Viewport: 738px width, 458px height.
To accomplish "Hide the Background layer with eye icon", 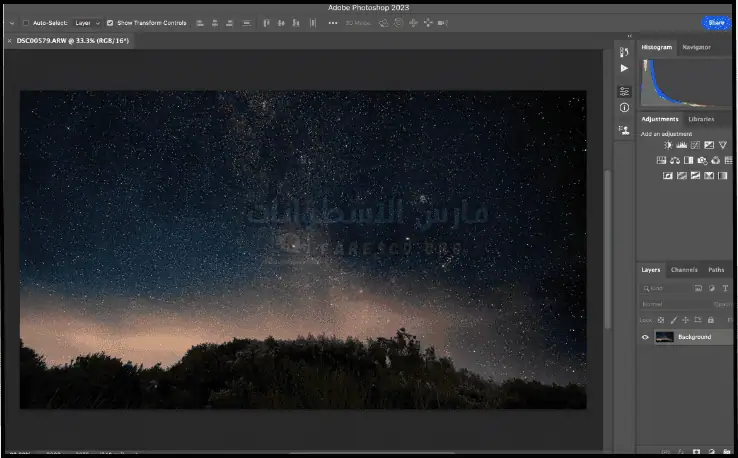I will click(645, 337).
